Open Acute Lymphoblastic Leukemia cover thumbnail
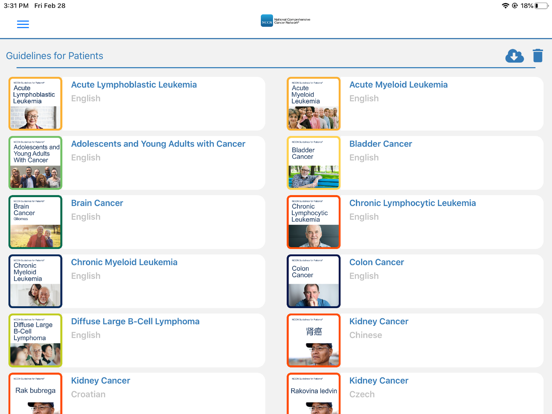Screen dimensions: 552x414 click(x=35, y=104)
